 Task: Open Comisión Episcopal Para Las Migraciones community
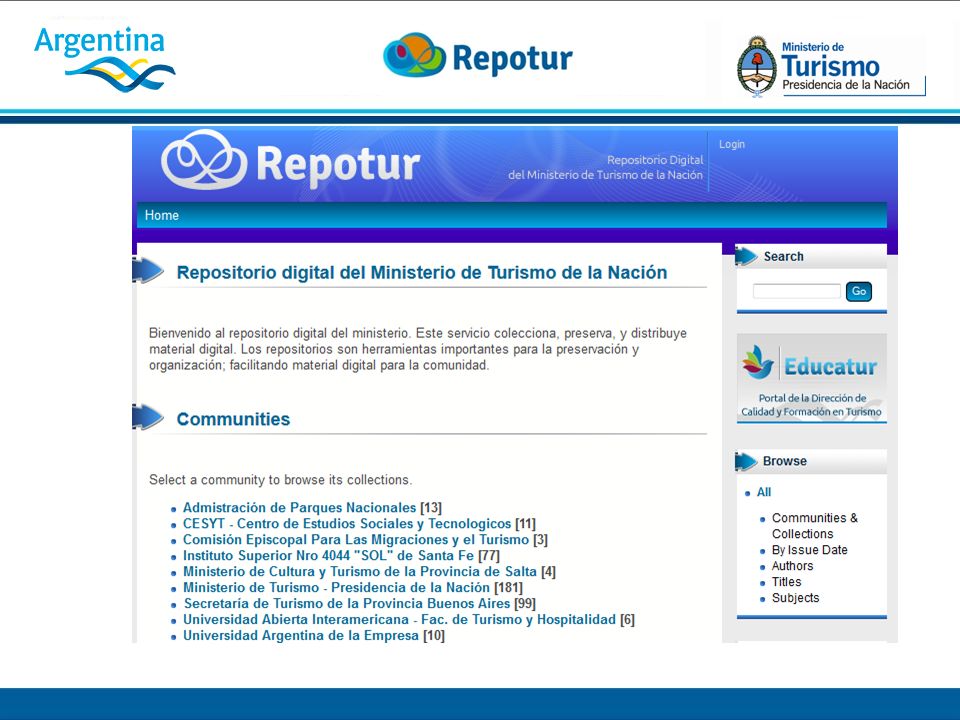(x=356, y=539)
